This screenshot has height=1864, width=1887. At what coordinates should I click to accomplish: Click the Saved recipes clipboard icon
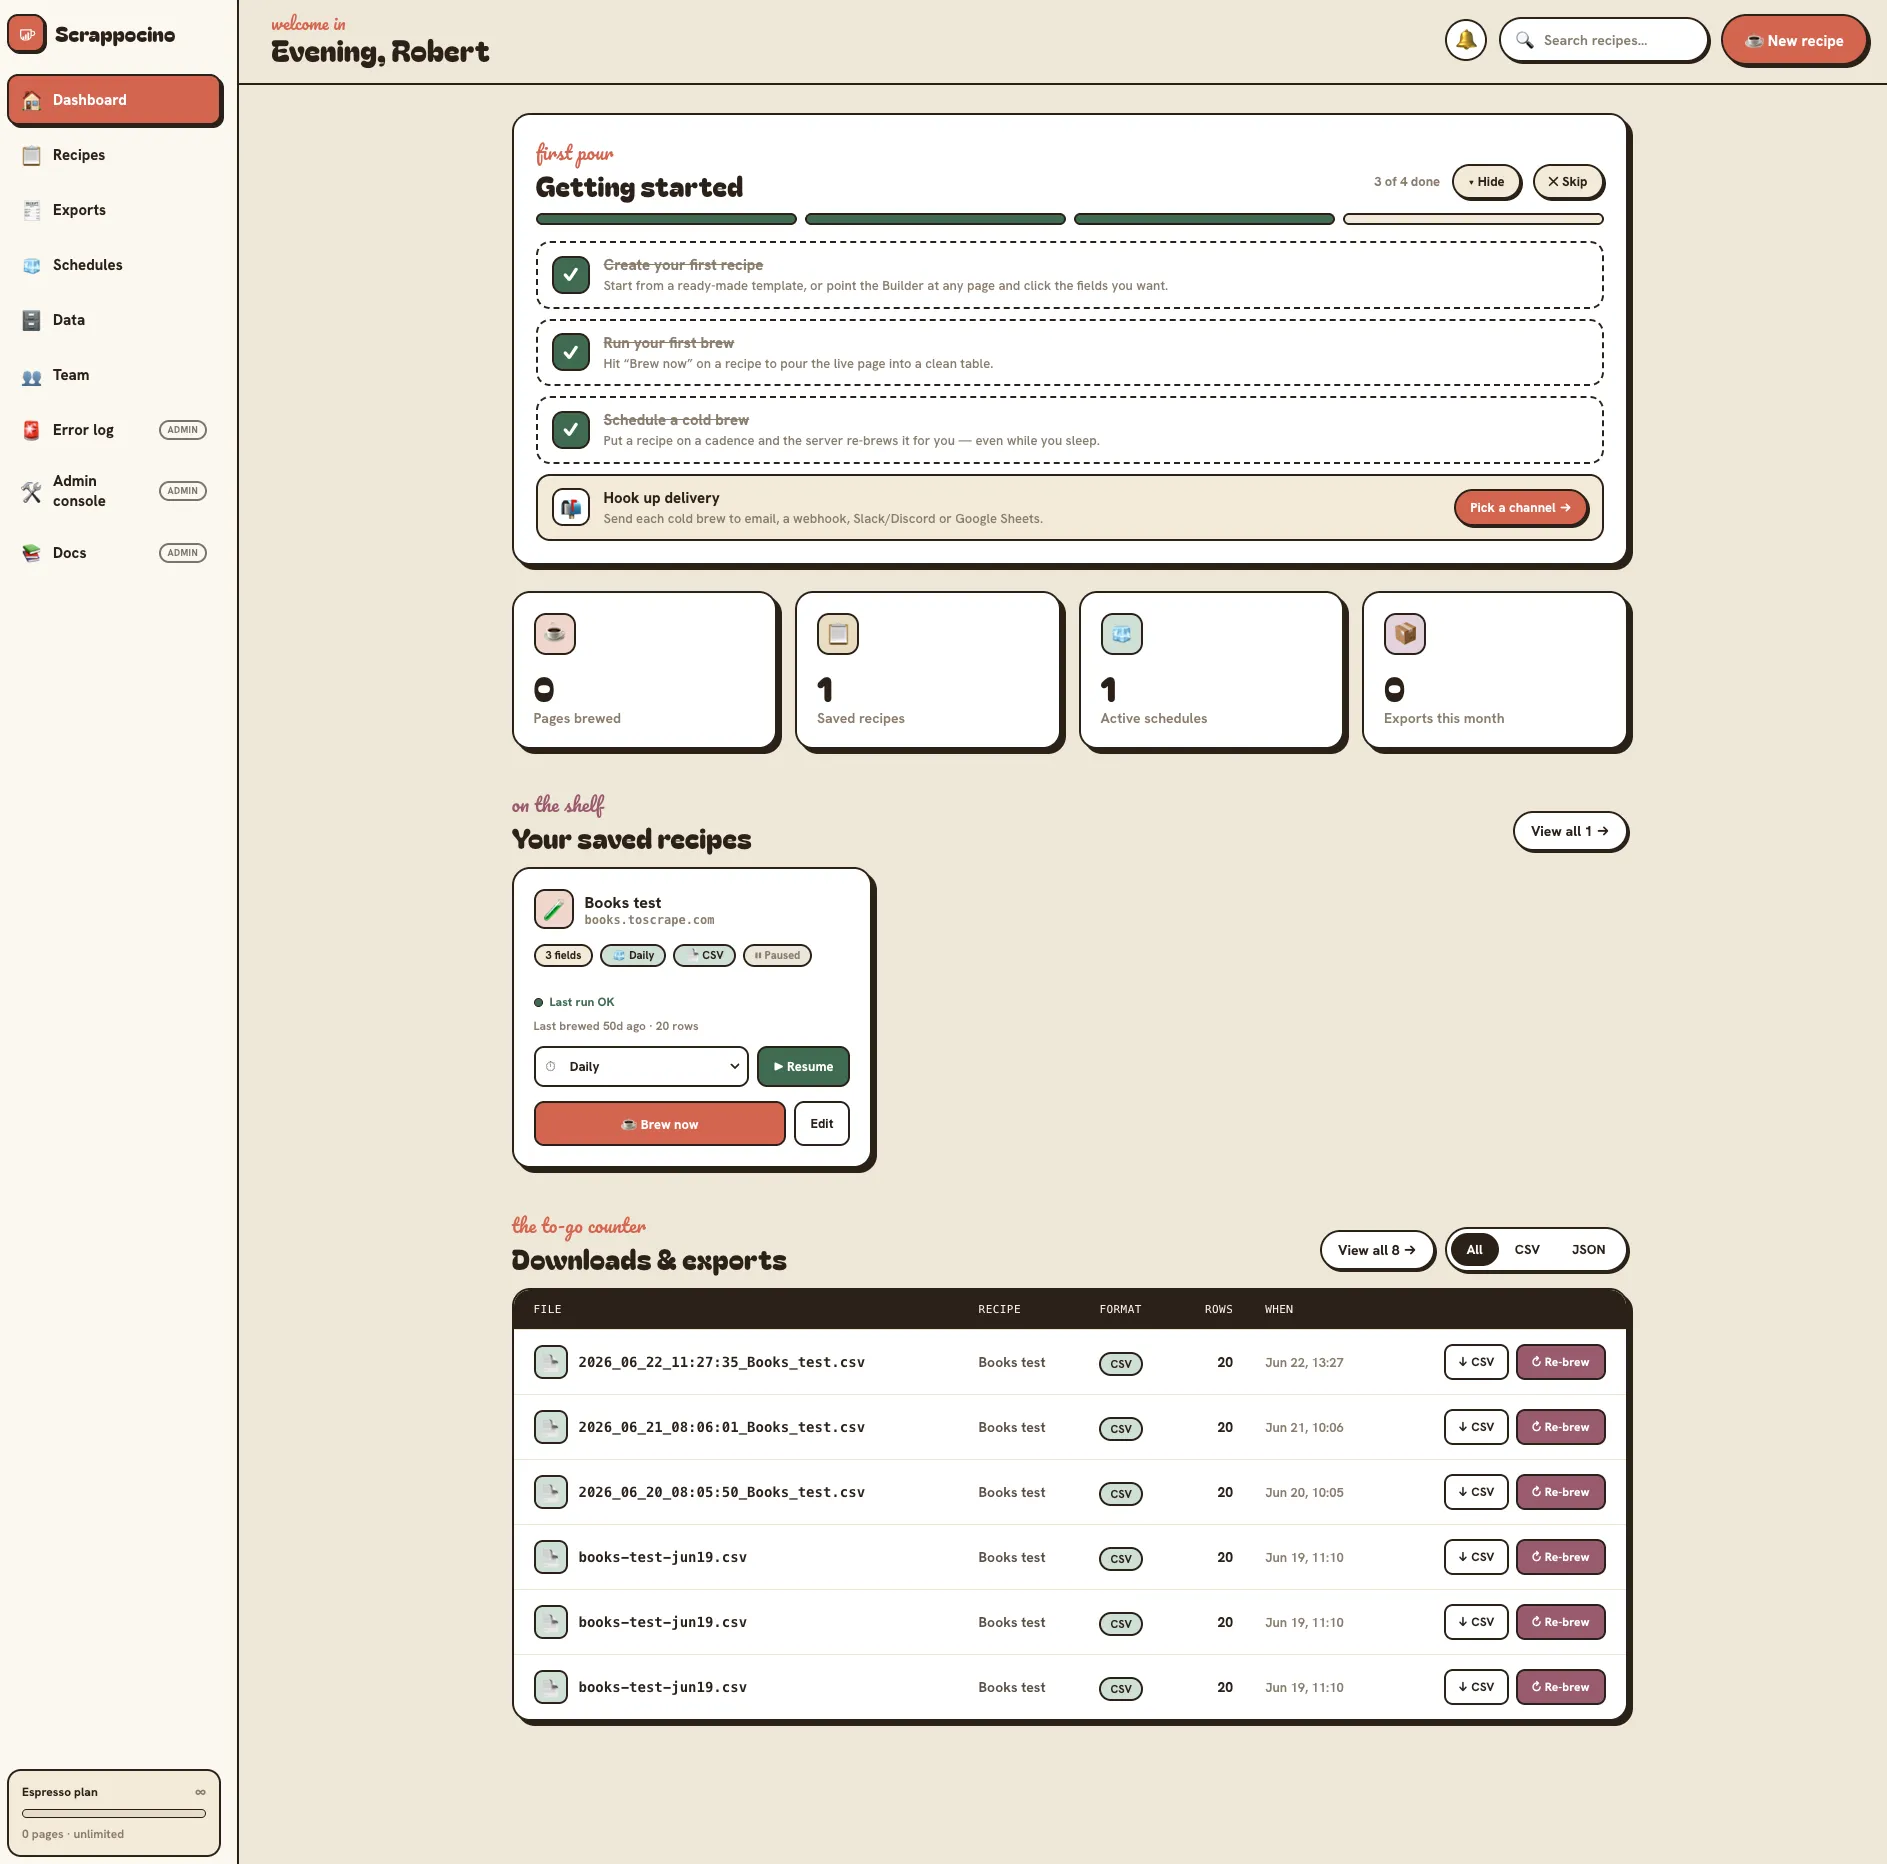pyautogui.click(x=838, y=634)
